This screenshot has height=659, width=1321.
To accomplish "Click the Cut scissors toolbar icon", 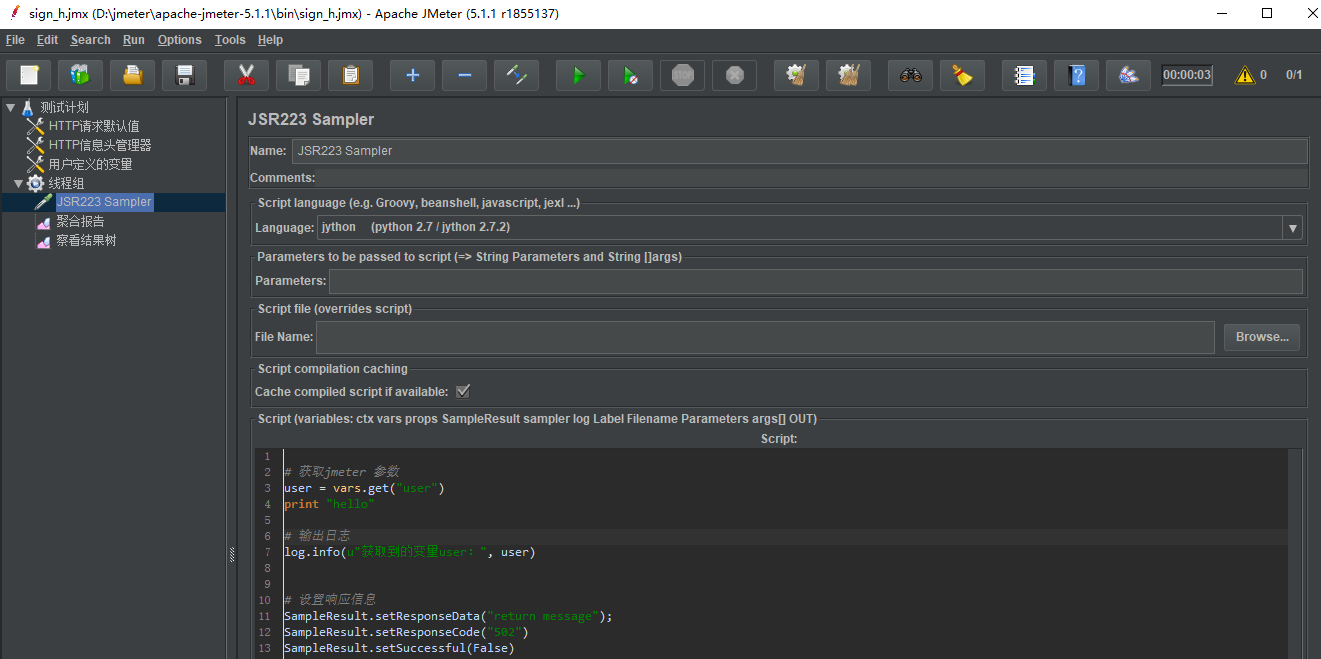I will [x=246, y=75].
